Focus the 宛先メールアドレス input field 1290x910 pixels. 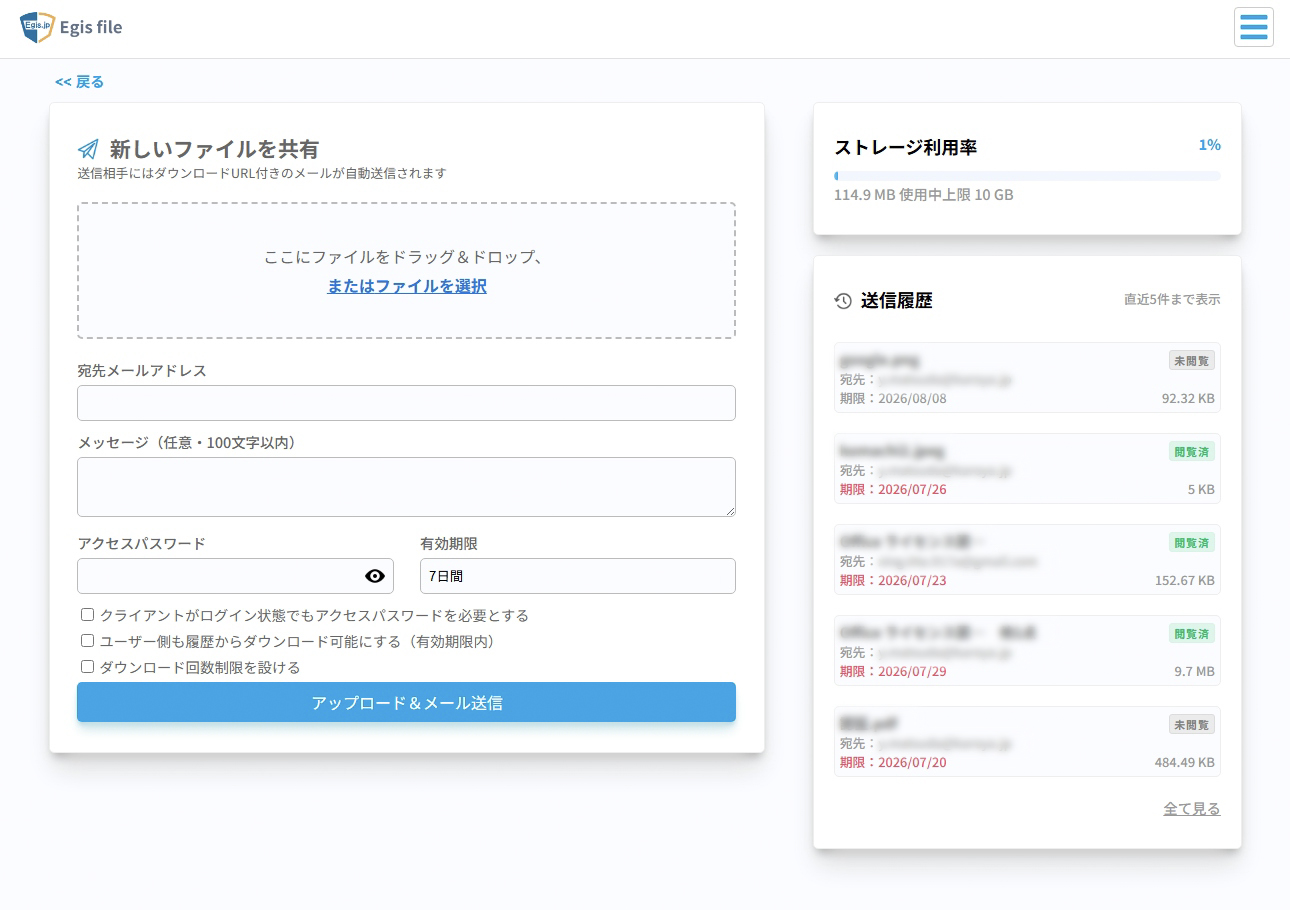[x=406, y=403]
